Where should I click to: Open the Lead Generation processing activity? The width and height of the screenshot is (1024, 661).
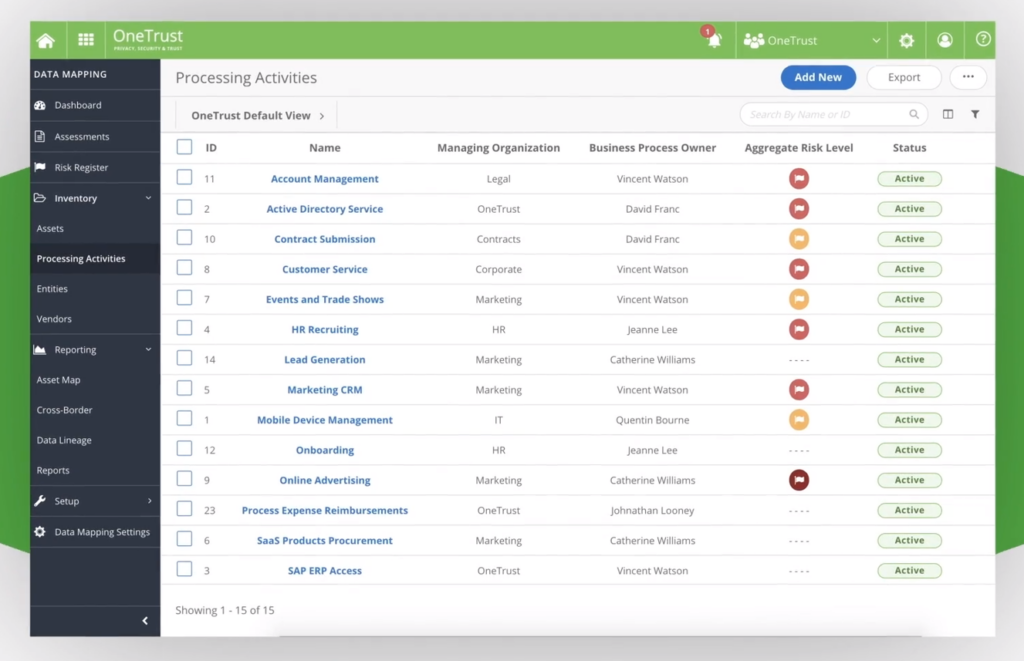point(324,359)
